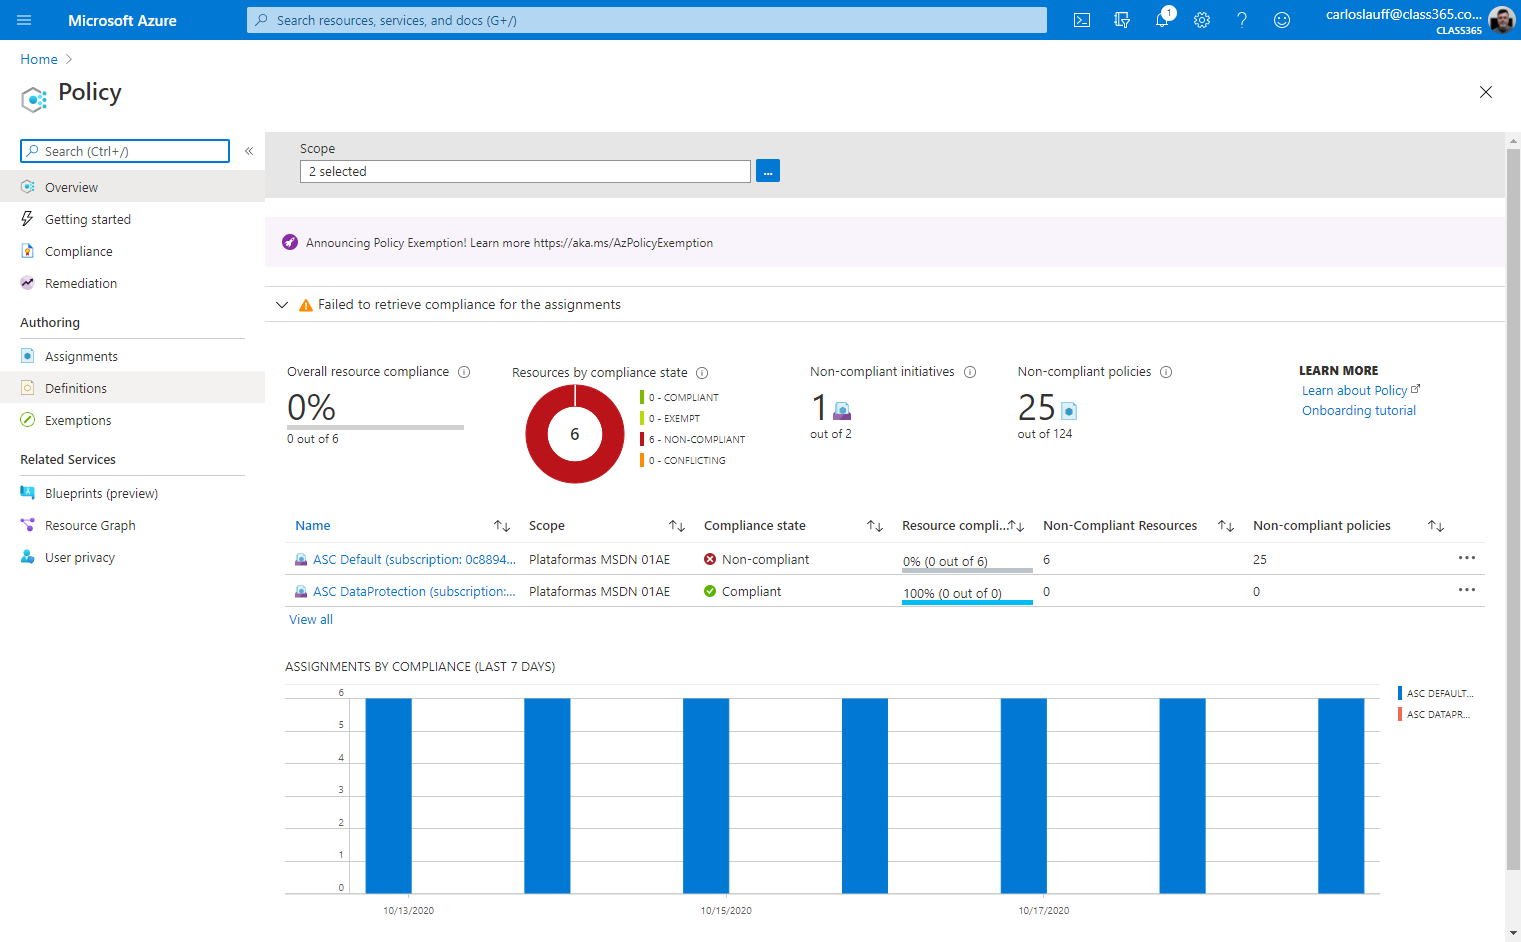The image size is (1521, 942).
Task: Open Onboarding tutorial link
Action: [x=1359, y=410]
